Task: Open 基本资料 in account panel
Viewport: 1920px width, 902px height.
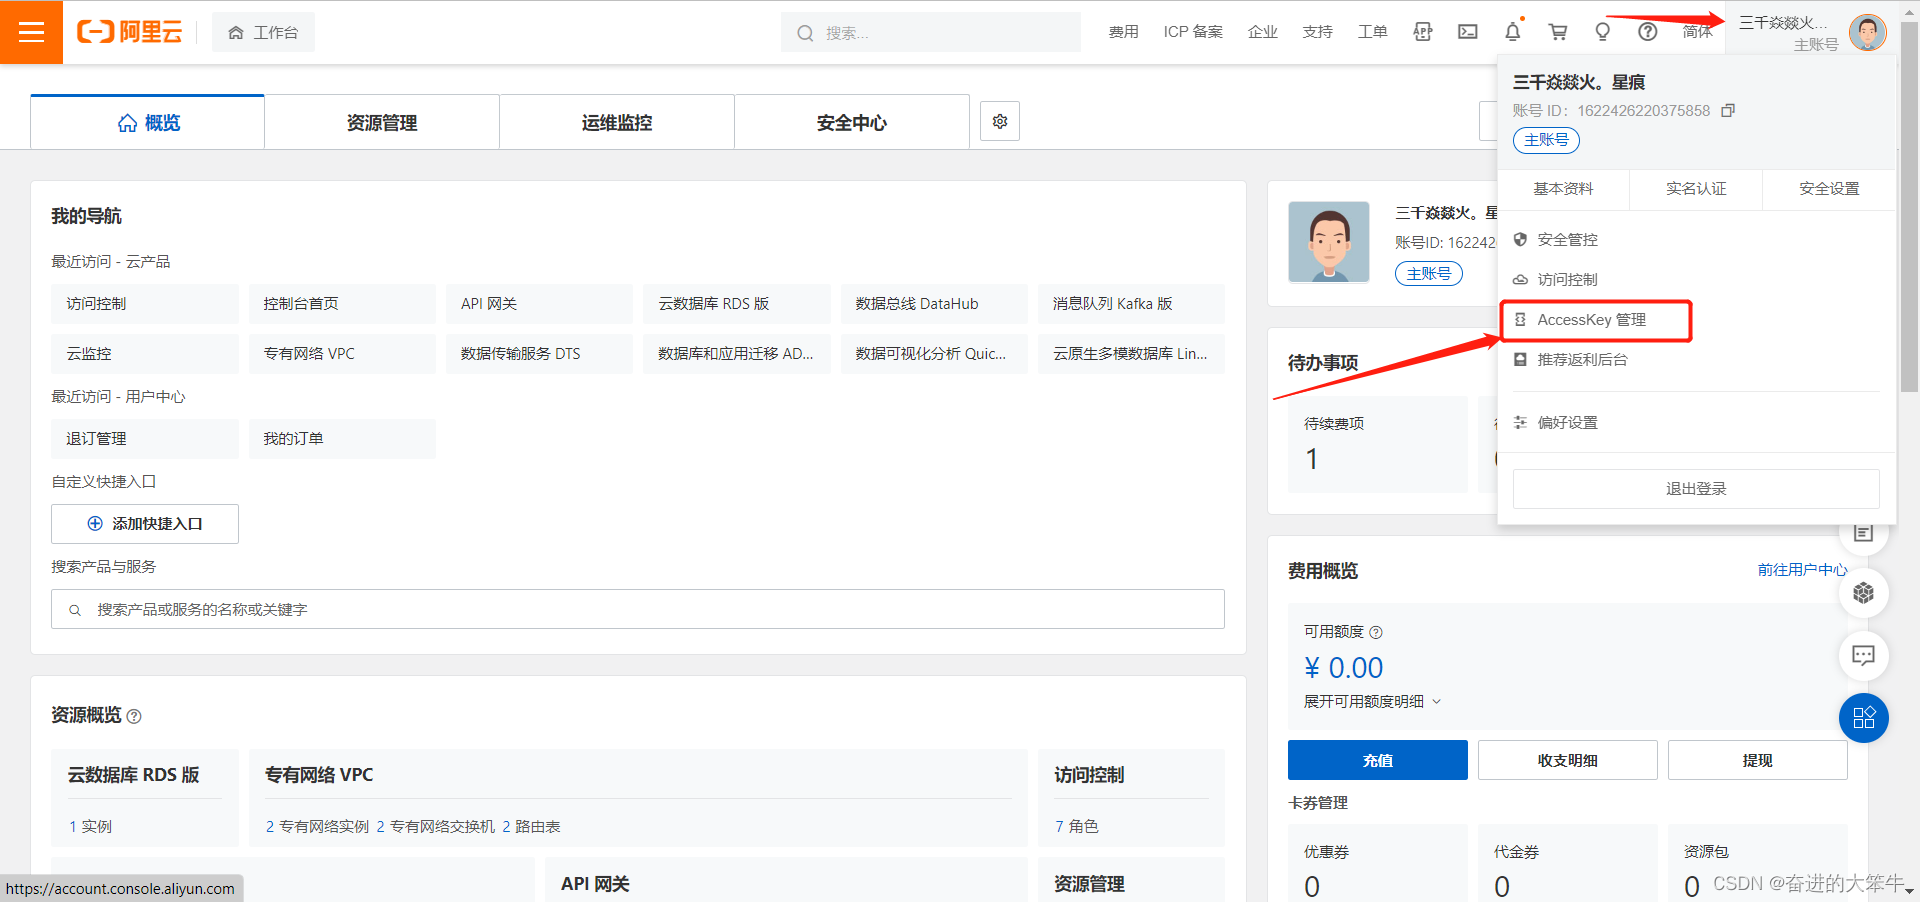Action: click(x=1563, y=189)
